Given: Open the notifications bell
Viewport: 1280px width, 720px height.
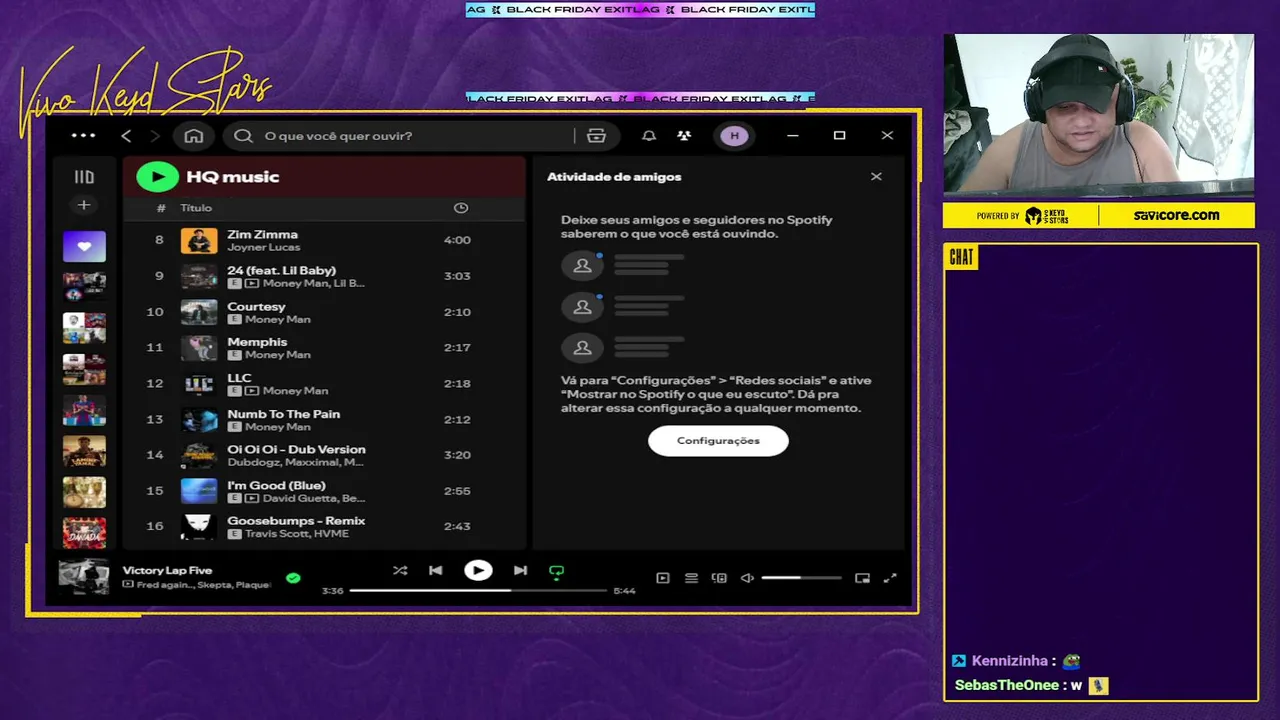Looking at the screenshot, I should [x=649, y=136].
